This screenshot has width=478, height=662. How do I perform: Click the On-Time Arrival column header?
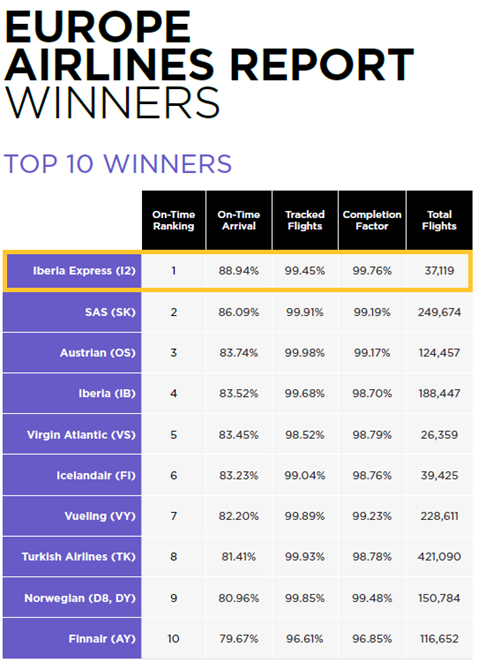[x=239, y=220]
